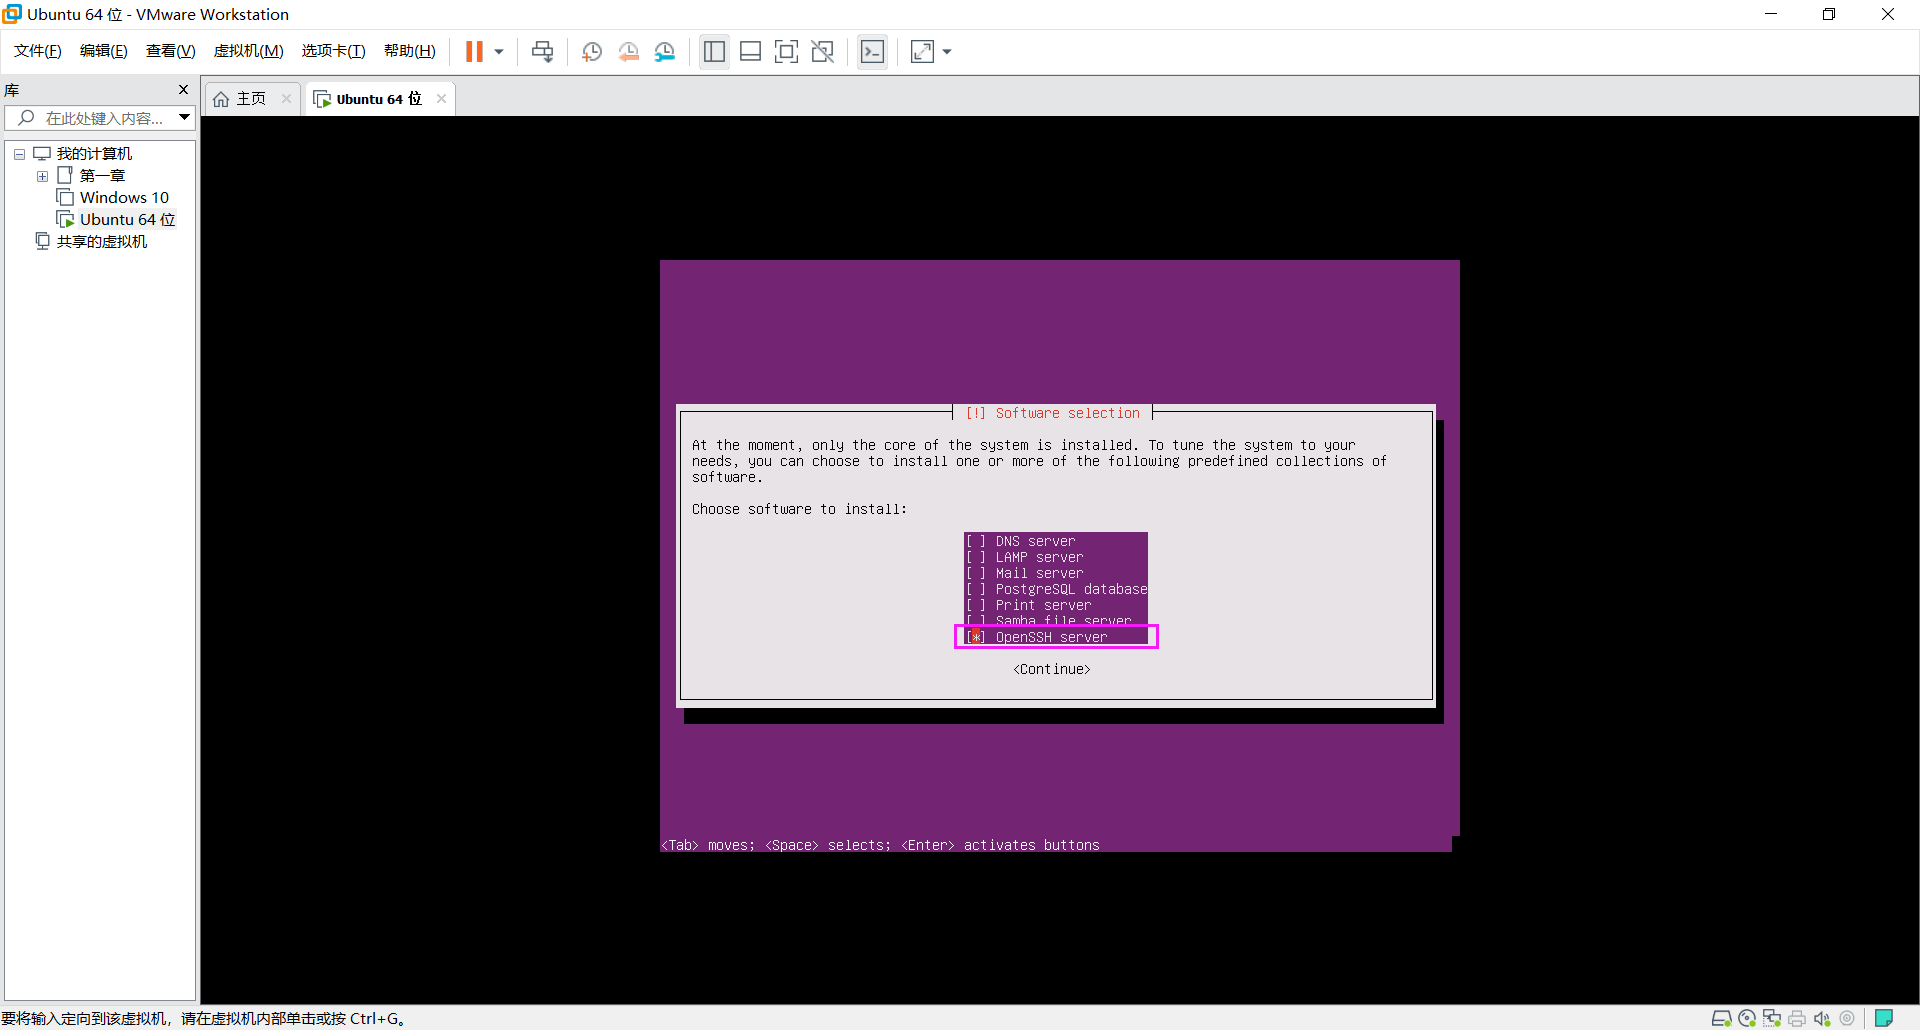
Task: Maximize or restore the VMware window
Action: [1829, 14]
